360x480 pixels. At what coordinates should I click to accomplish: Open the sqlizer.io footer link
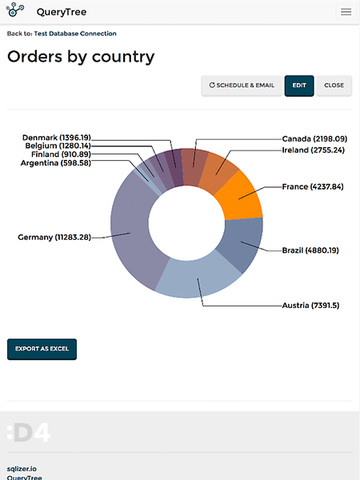click(22, 469)
